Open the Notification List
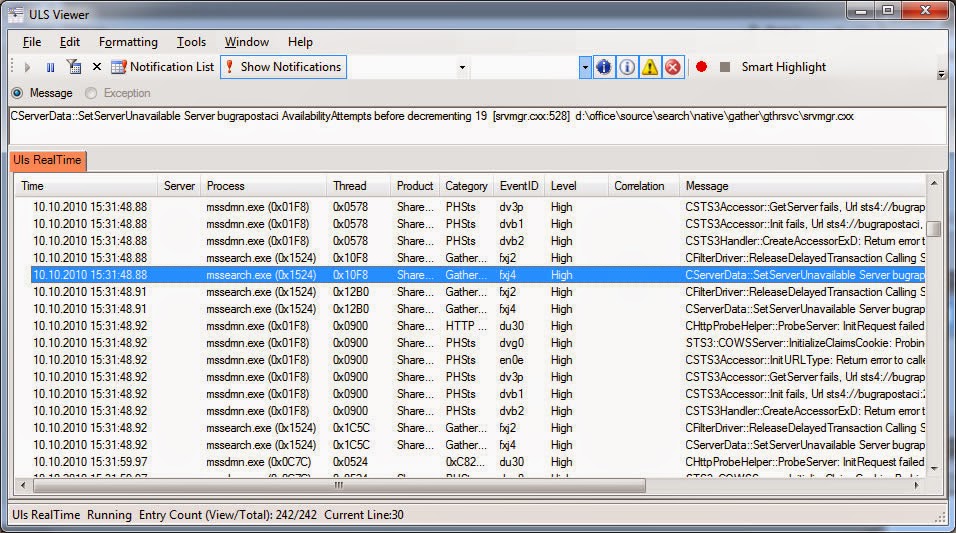 tap(163, 66)
